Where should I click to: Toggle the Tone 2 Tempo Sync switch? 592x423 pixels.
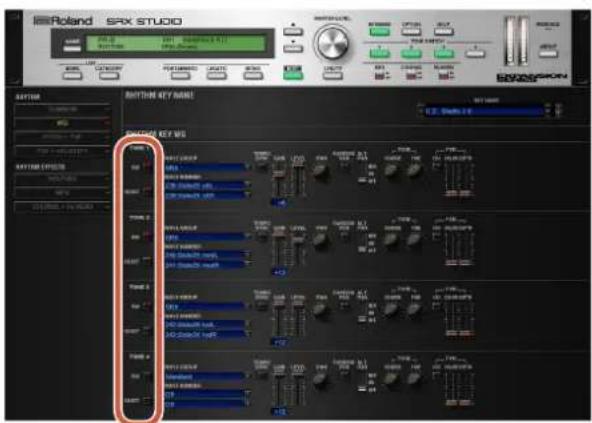[262, 236]
